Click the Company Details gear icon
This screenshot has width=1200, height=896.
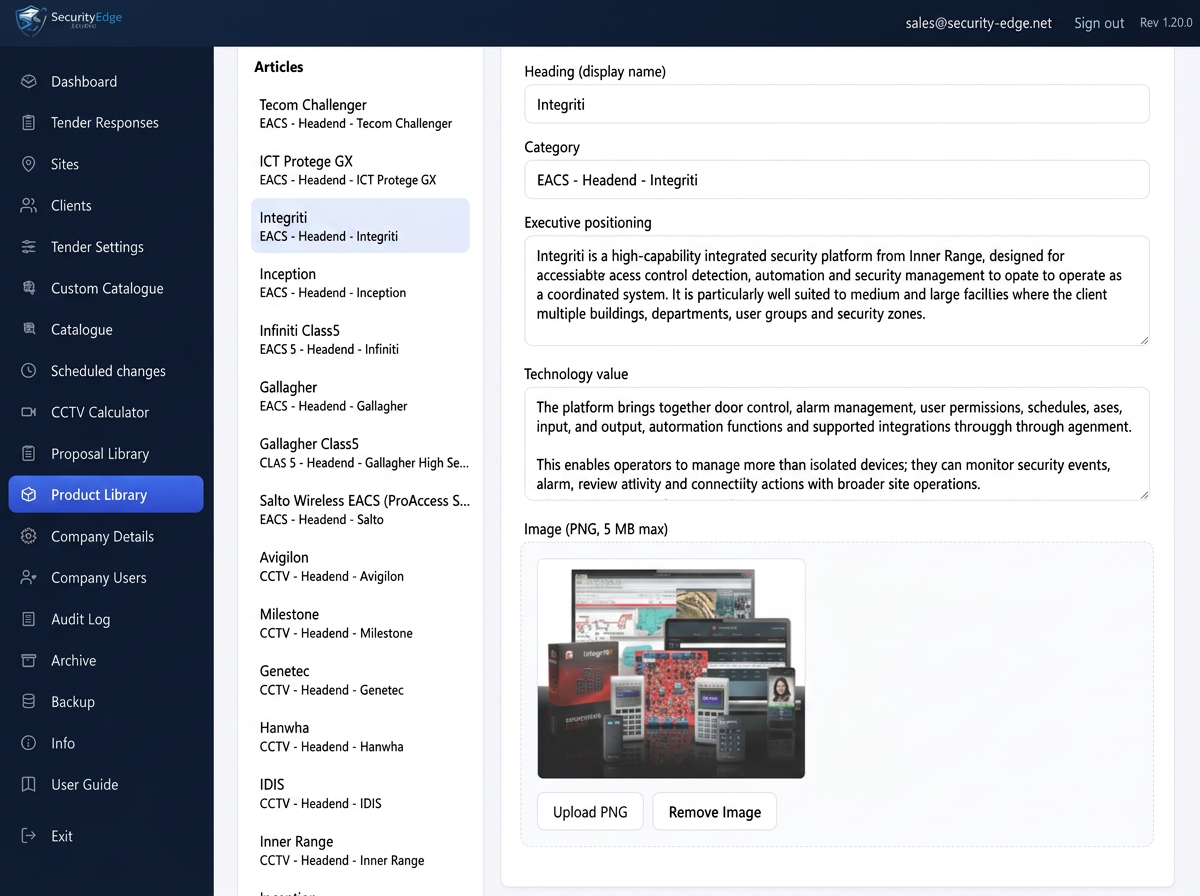click(x=29, y=536)
